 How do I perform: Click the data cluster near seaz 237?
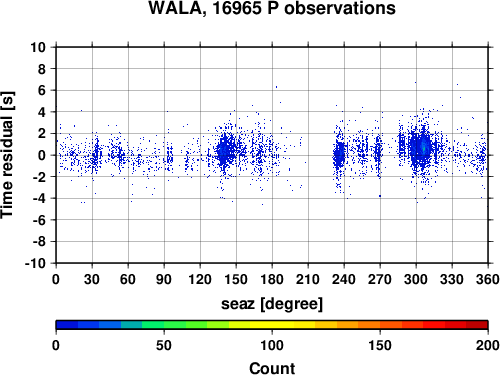click(x=339, y=155)
